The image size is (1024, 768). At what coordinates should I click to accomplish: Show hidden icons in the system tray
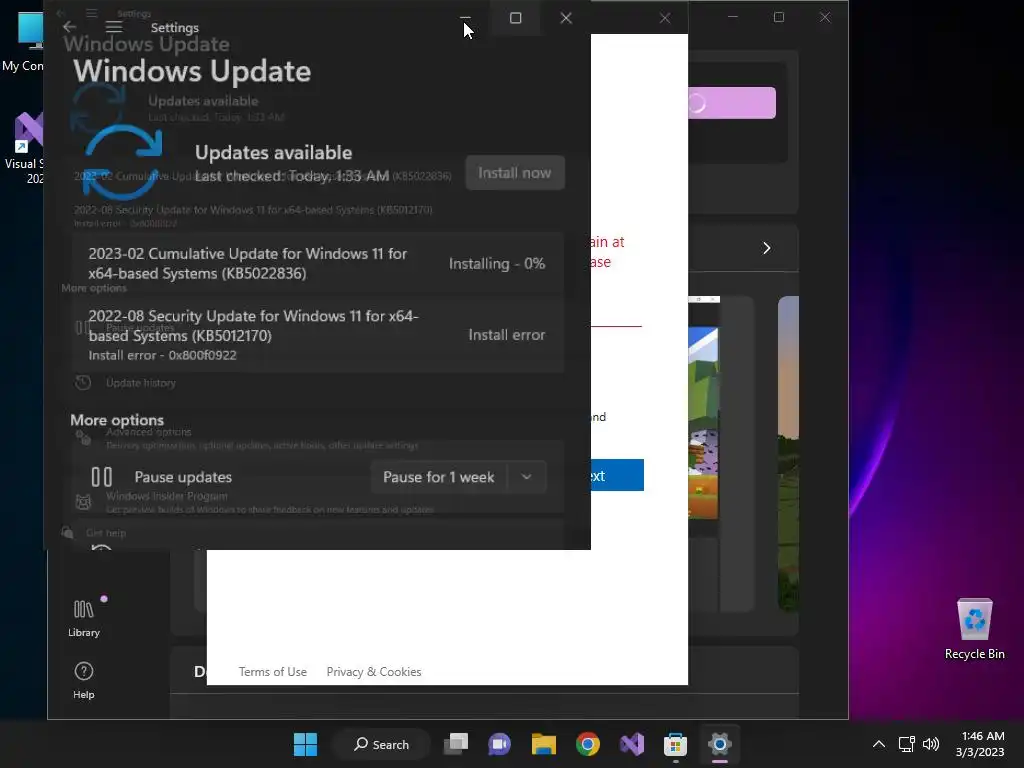879,744
